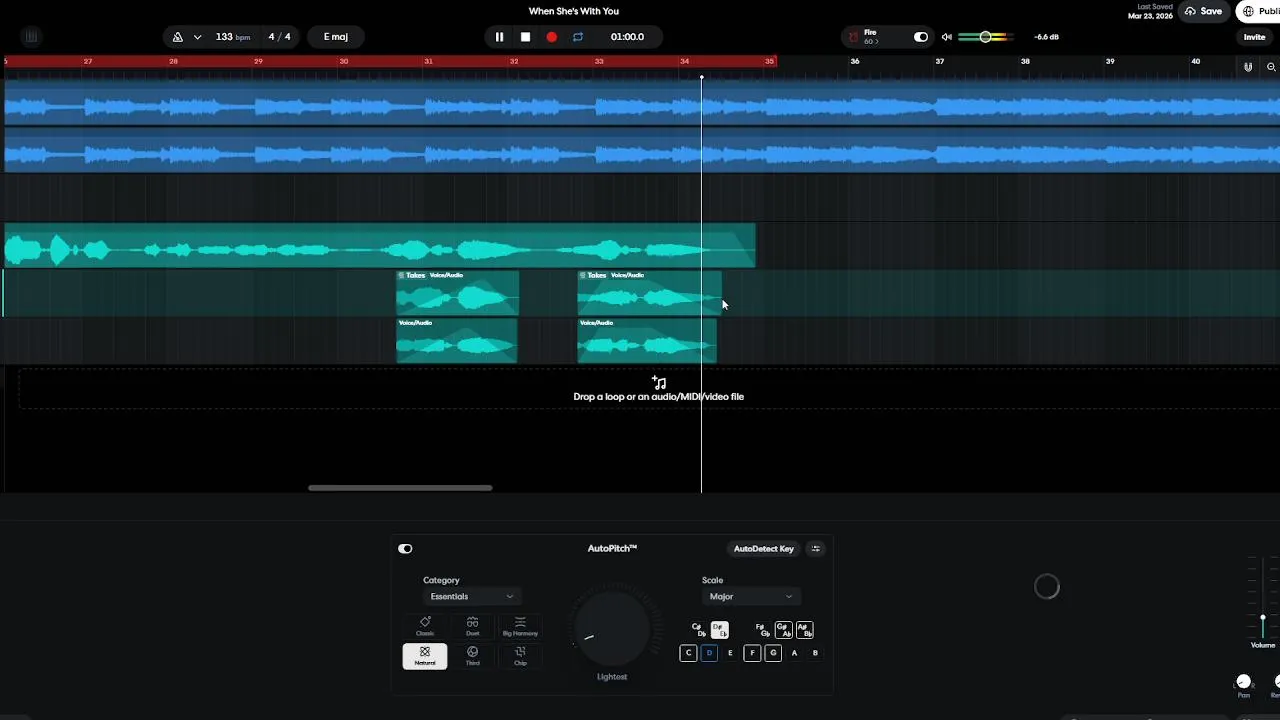Toggle the Fire mastering switch
1280x720 pixels.
tap(921, 37)
